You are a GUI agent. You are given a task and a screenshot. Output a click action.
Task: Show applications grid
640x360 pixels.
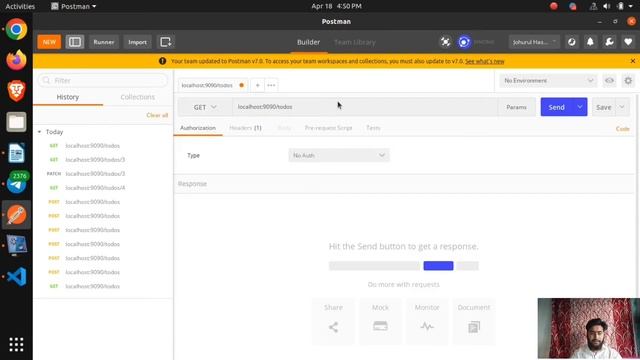16,345
